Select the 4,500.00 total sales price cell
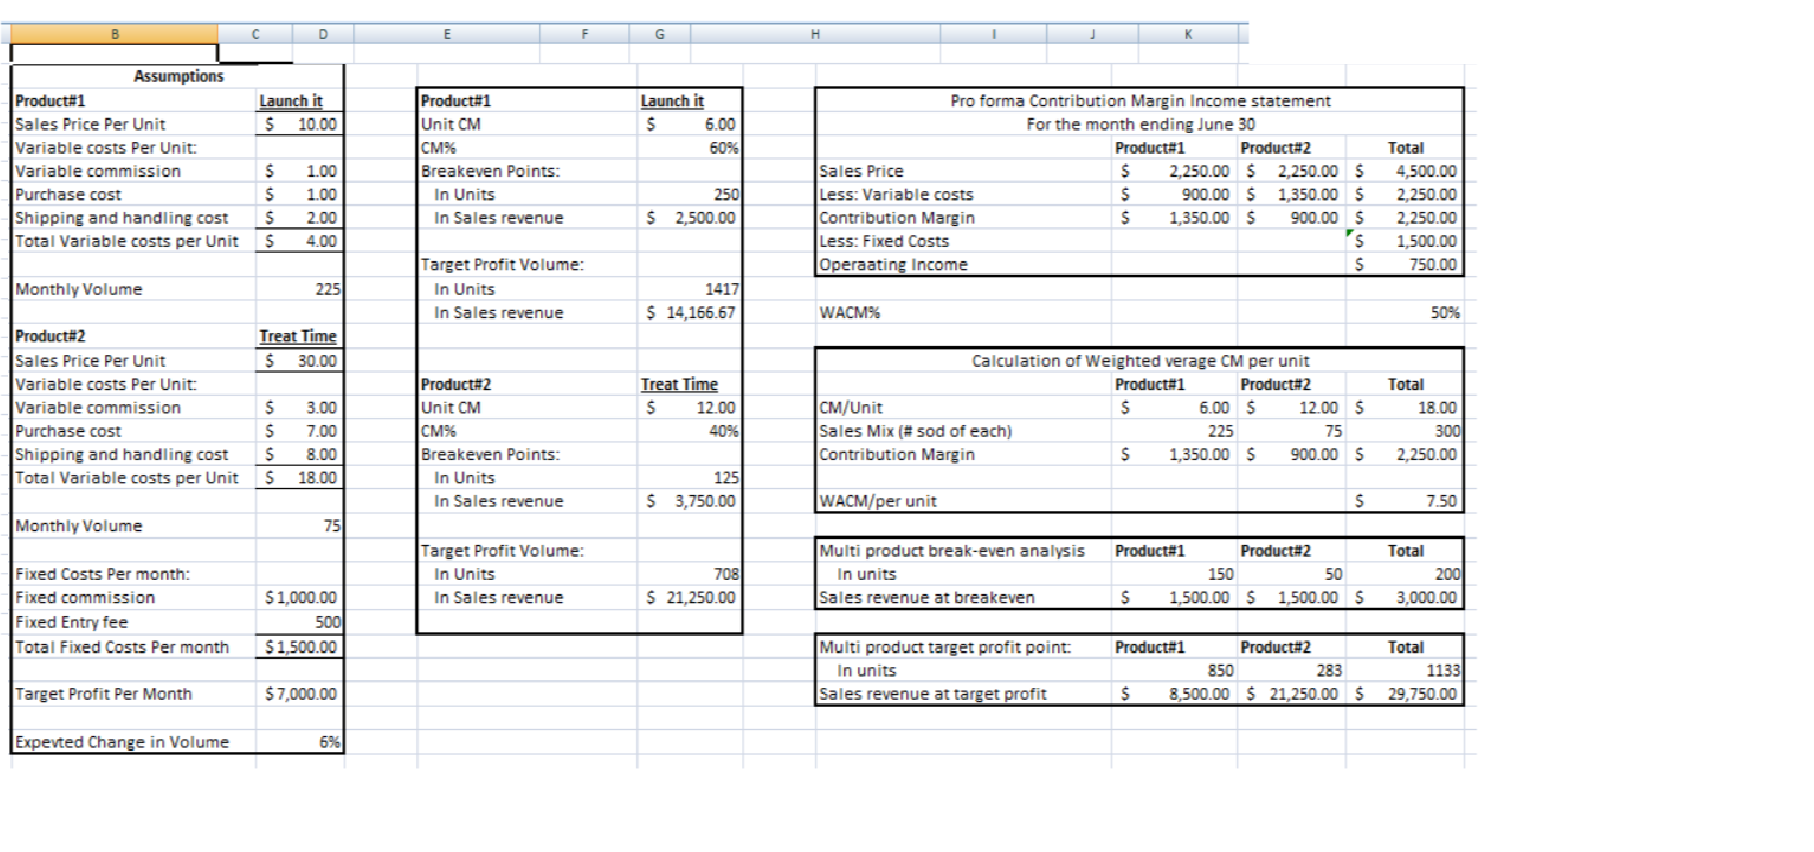The height and width of the screenshot is (852, 1814). [1406, 171]
